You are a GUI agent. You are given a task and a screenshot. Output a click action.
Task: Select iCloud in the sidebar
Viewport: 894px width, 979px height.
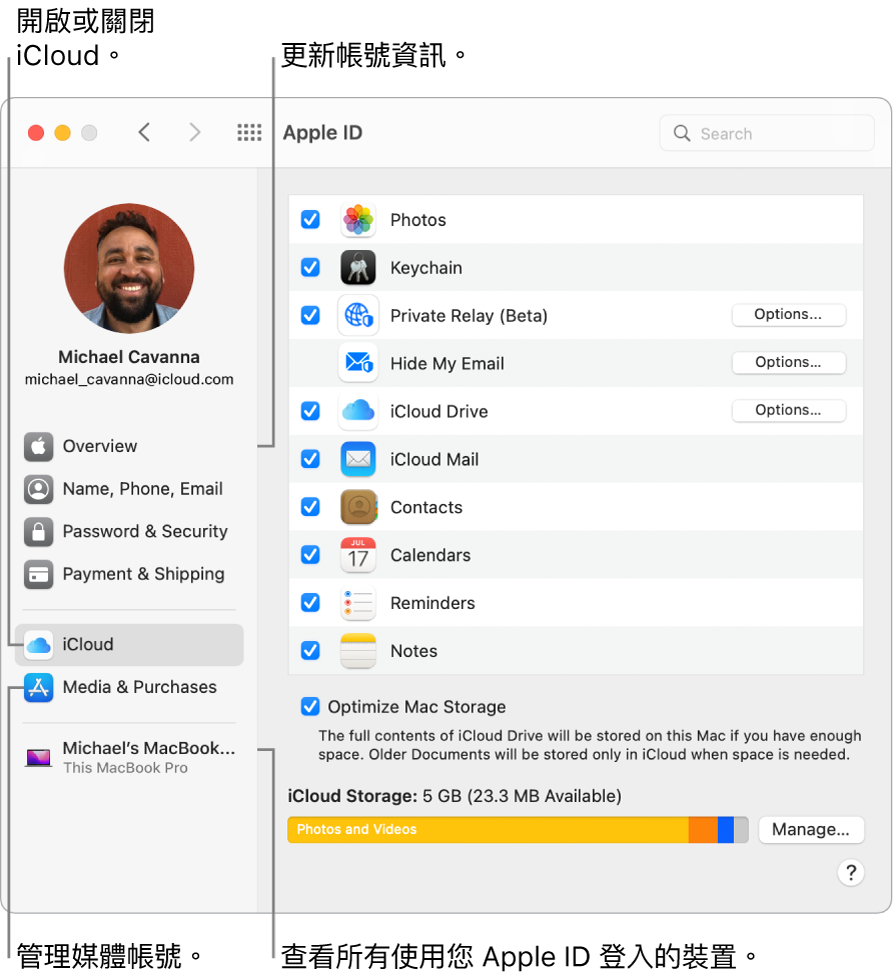[129, 644]
